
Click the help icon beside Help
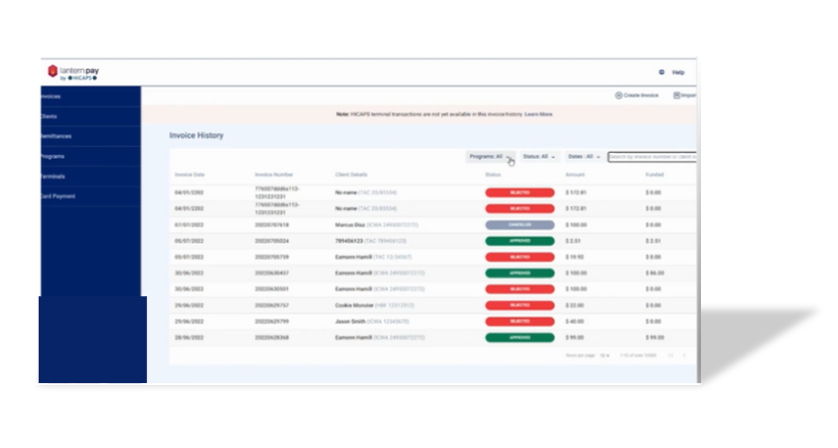(662, 73)
